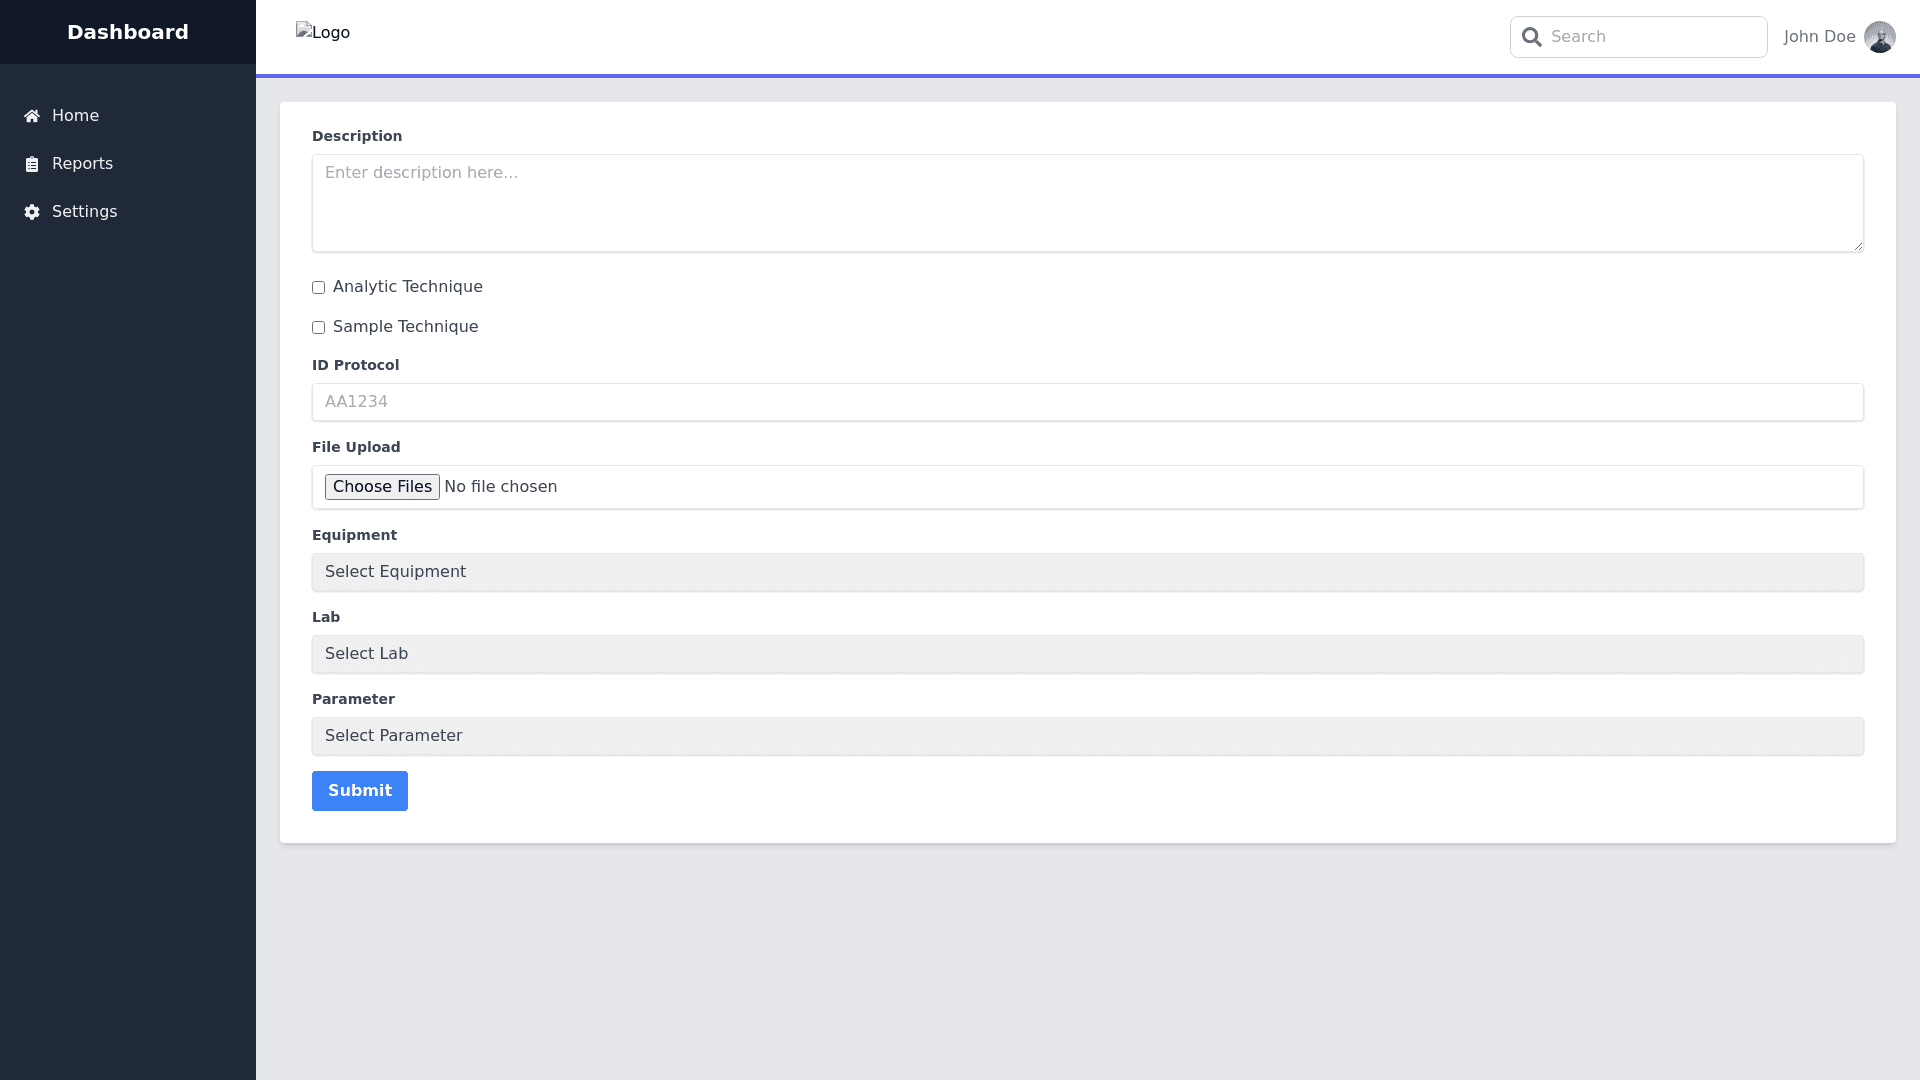Click the magnifying glass search icon
The width and height of the screenshot is (1920, 1080).
pos(1531,37)
